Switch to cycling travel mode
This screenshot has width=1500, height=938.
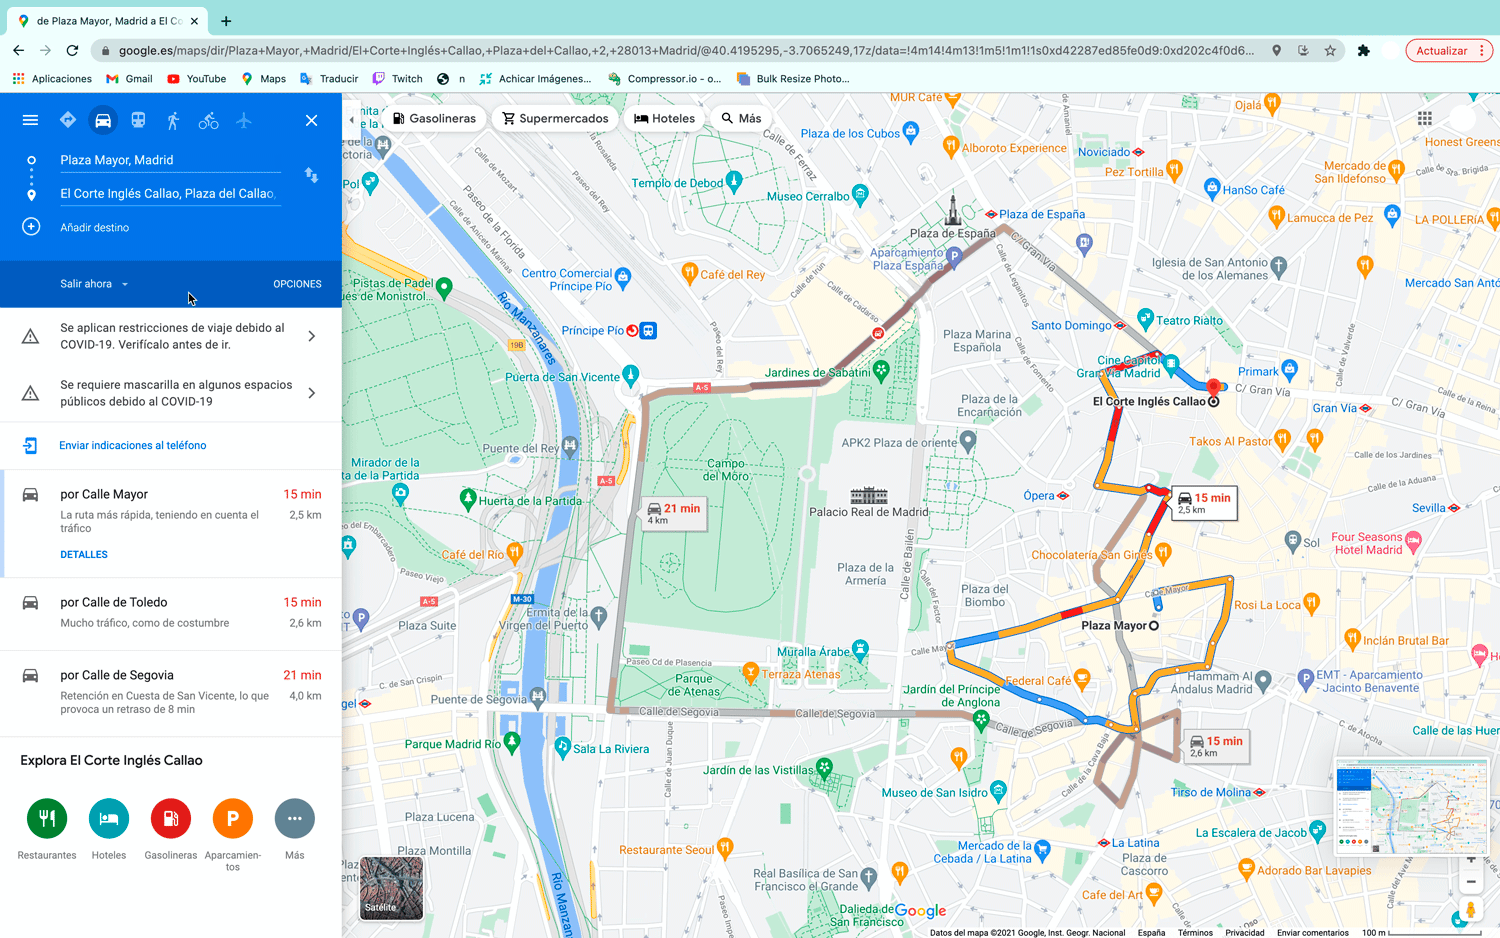tap(208, 120)
